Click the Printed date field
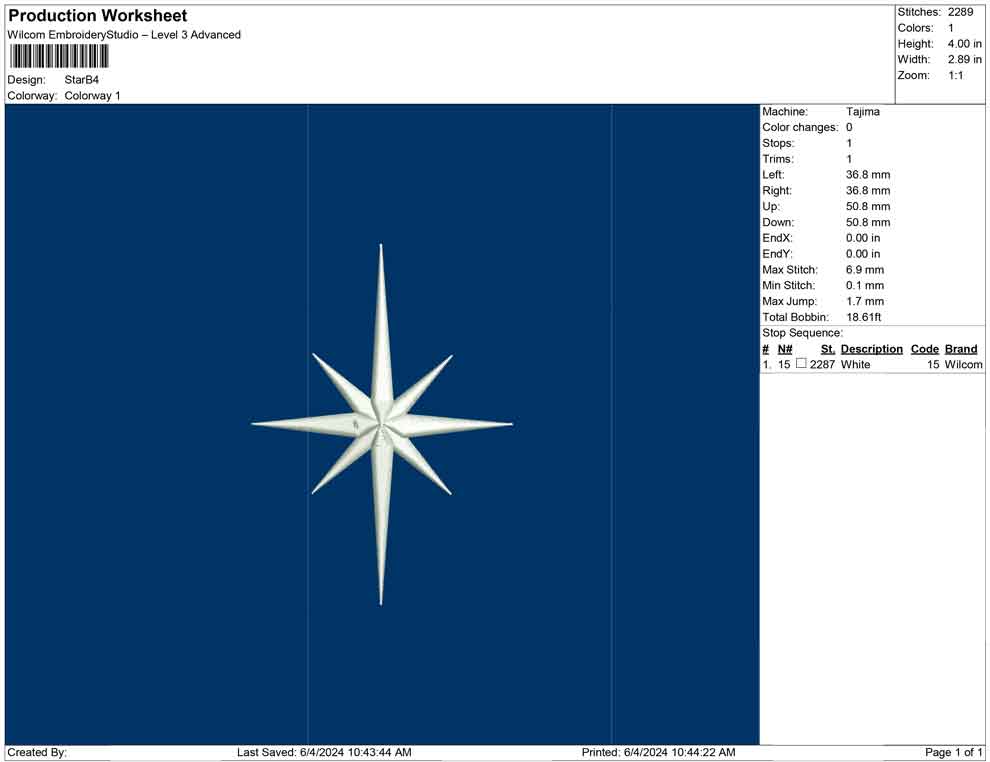This screenshot has height=762, width=990. pos(659,751)
